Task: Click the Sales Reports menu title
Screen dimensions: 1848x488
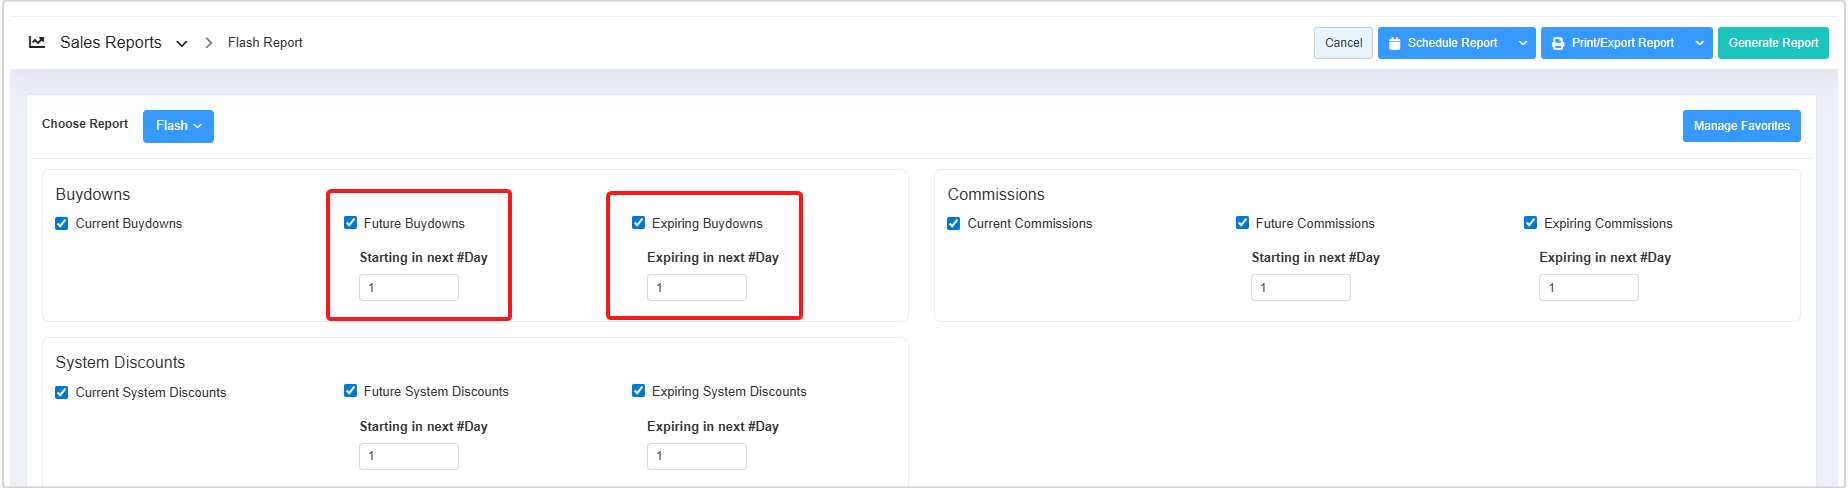Action: 111,42
